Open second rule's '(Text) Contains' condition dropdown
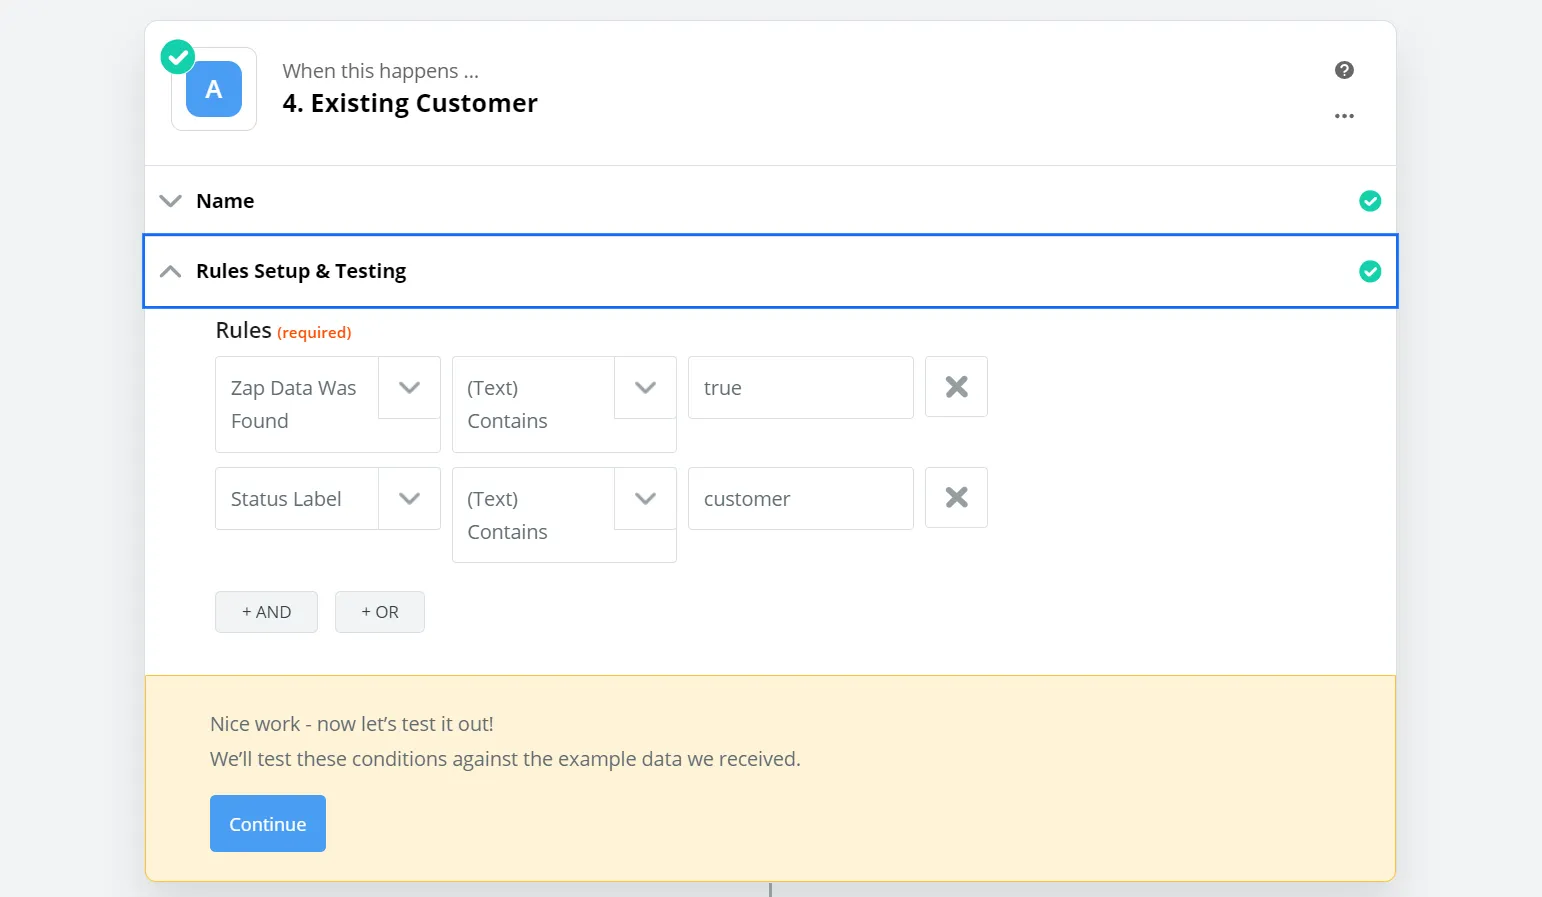Image resolution: width=1542 pixels, height=897 pixels. pos(645,498)
